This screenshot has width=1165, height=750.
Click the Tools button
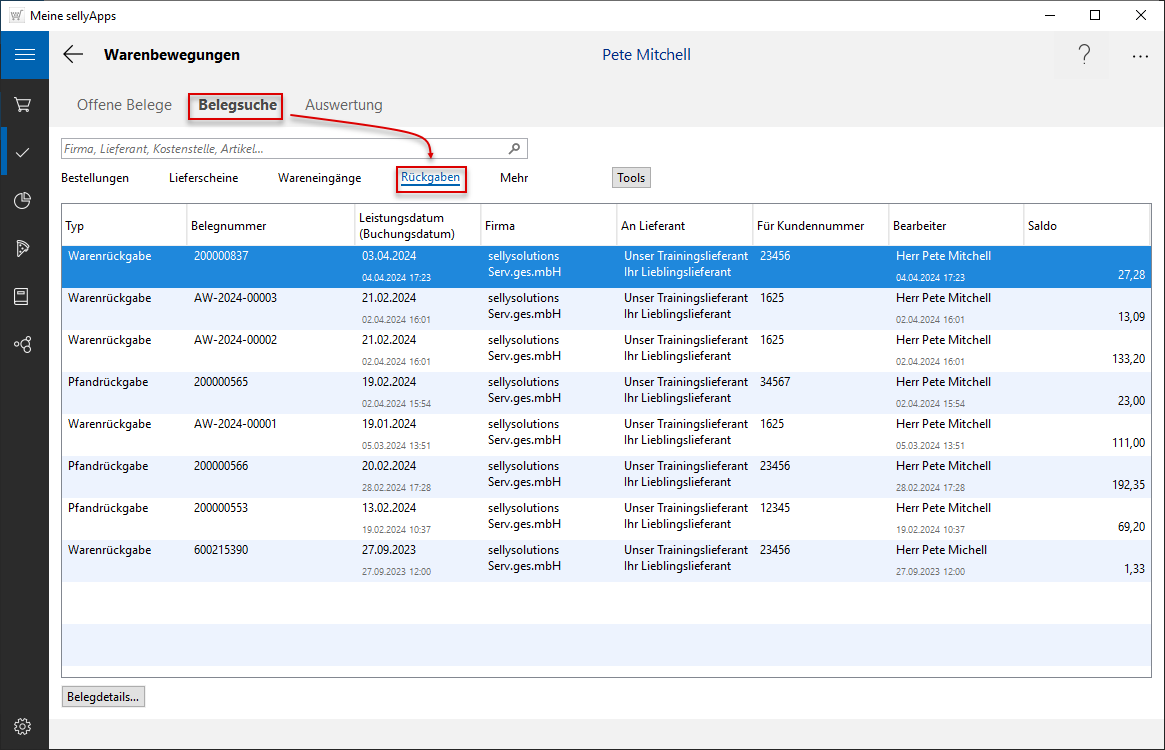(x=631, y=178)
